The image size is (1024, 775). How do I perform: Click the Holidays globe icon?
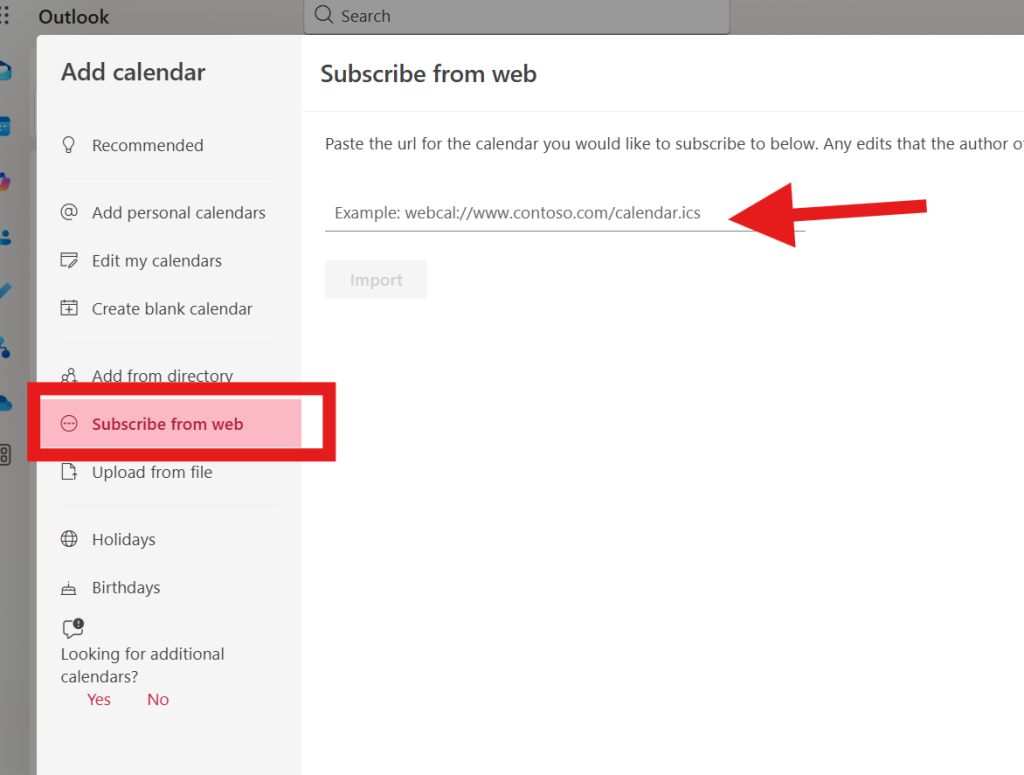coord(69,539)
